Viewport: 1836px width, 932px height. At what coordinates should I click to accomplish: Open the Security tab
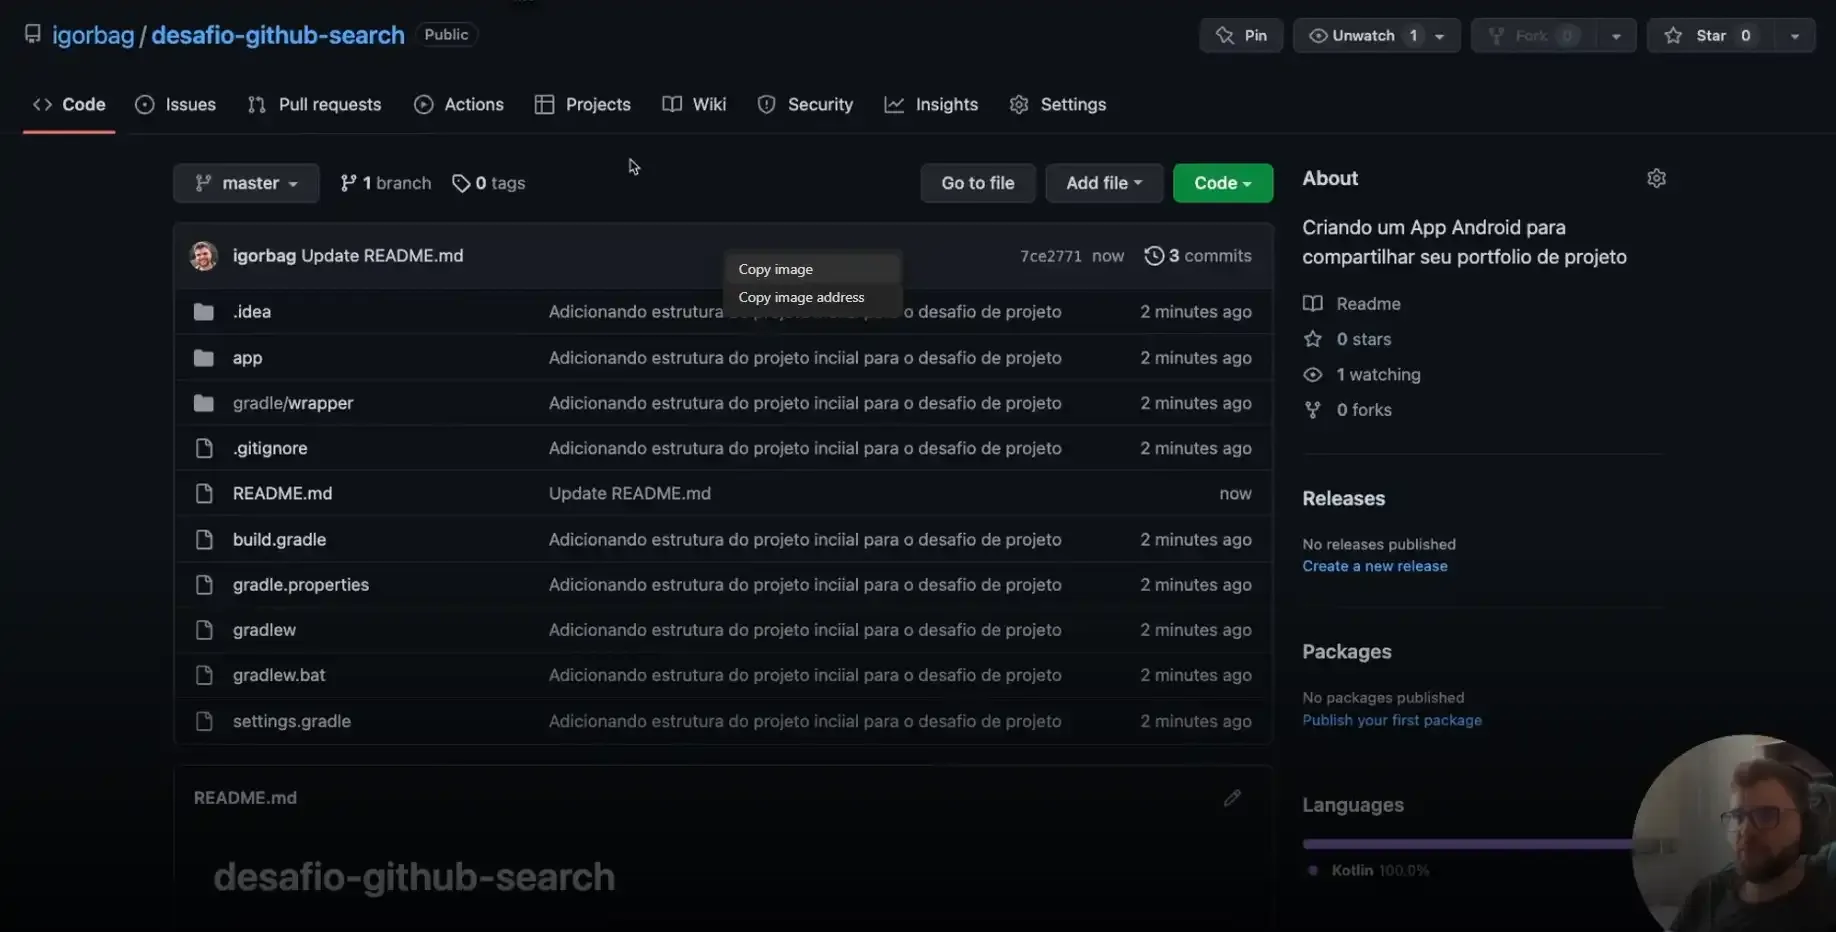pyautogui.click(x=805, y=104)
